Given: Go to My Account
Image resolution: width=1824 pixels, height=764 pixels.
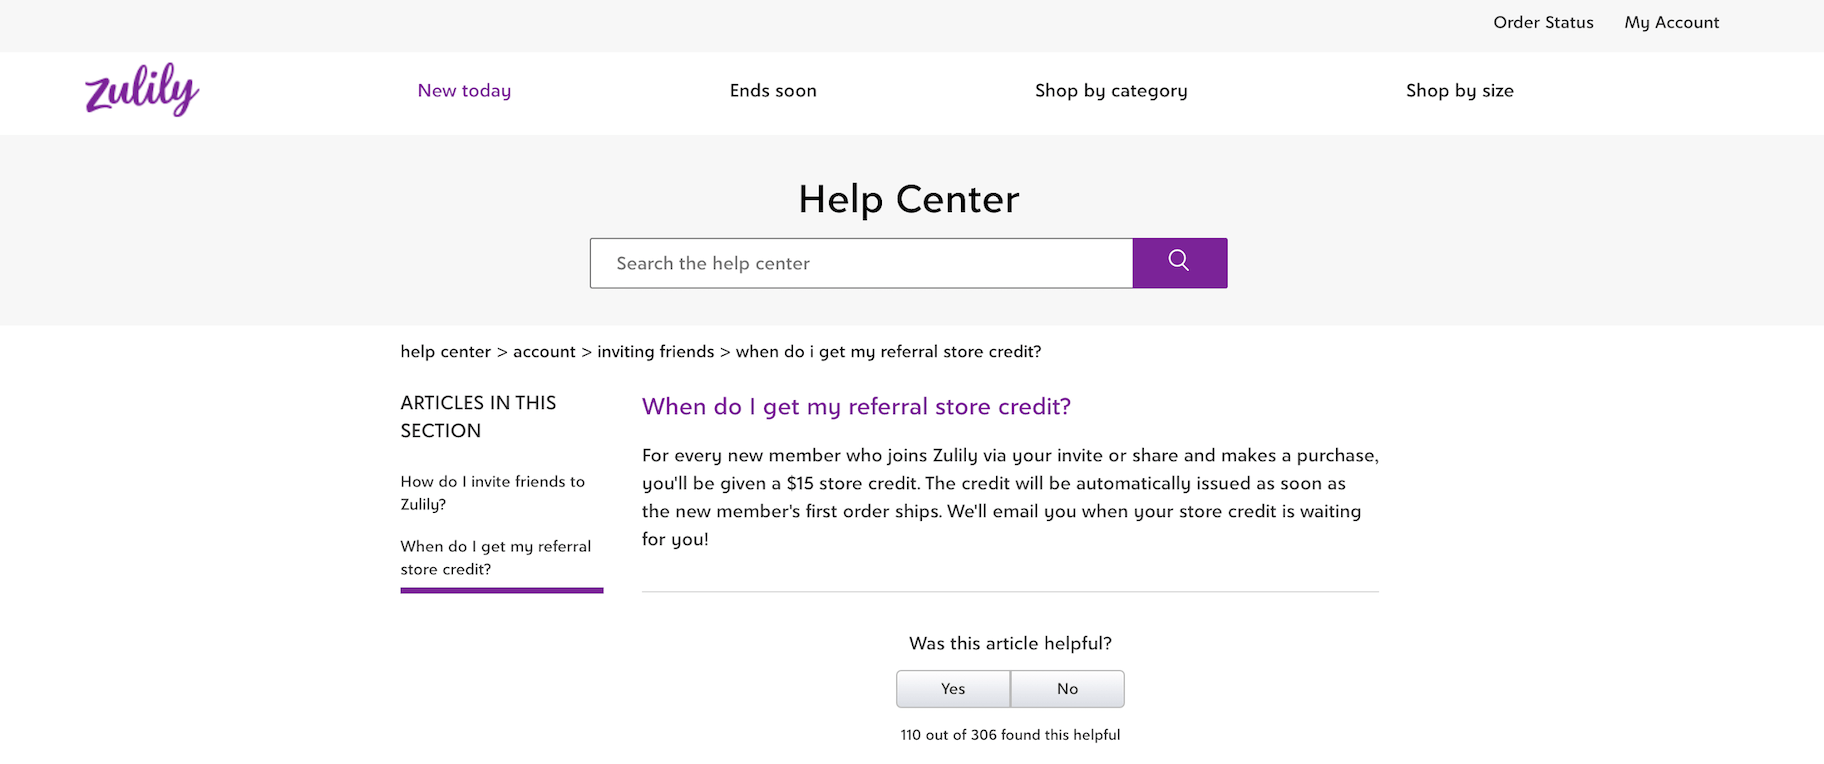Looking at the screenshot, I should click(1671, 22).
